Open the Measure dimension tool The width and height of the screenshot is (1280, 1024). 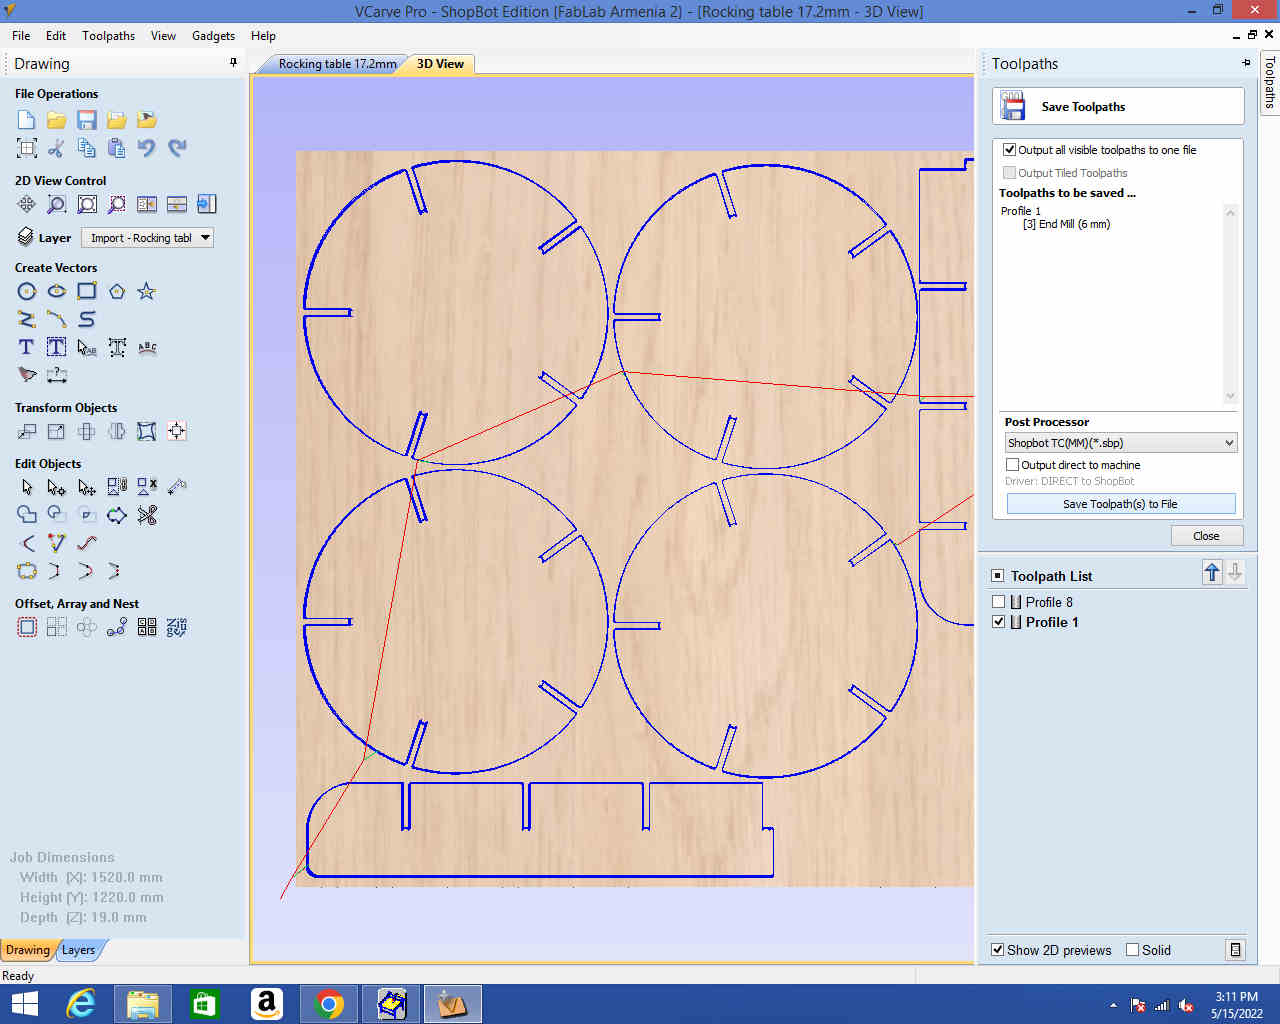(57, 375)
